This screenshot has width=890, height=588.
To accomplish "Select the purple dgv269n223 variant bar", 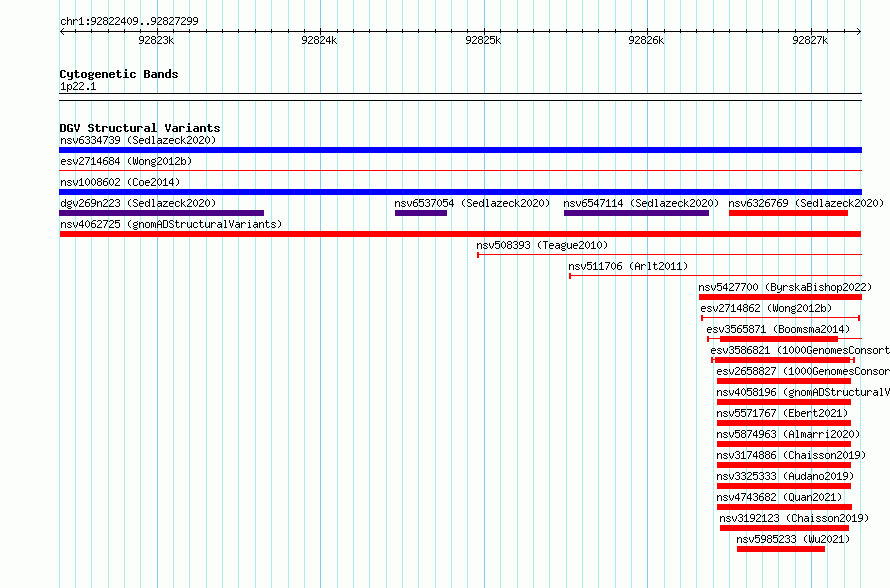I will (x=162, y=213).
